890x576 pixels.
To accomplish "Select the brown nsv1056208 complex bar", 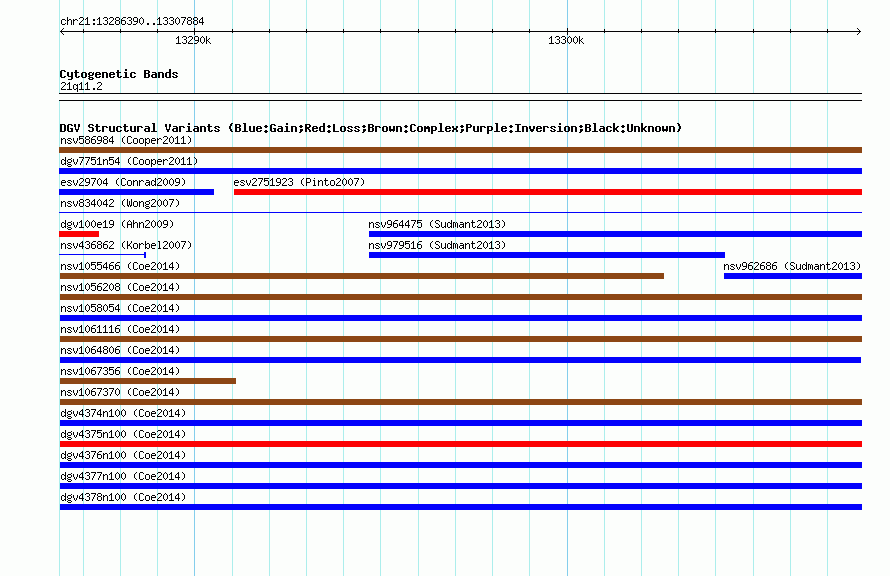I will pos(460,297).
